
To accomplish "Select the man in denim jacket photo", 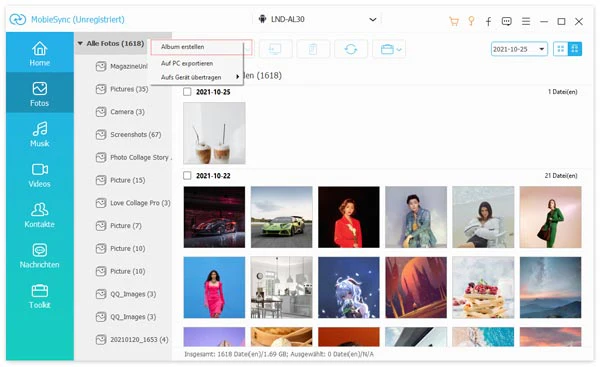I will tap(416, 217).
